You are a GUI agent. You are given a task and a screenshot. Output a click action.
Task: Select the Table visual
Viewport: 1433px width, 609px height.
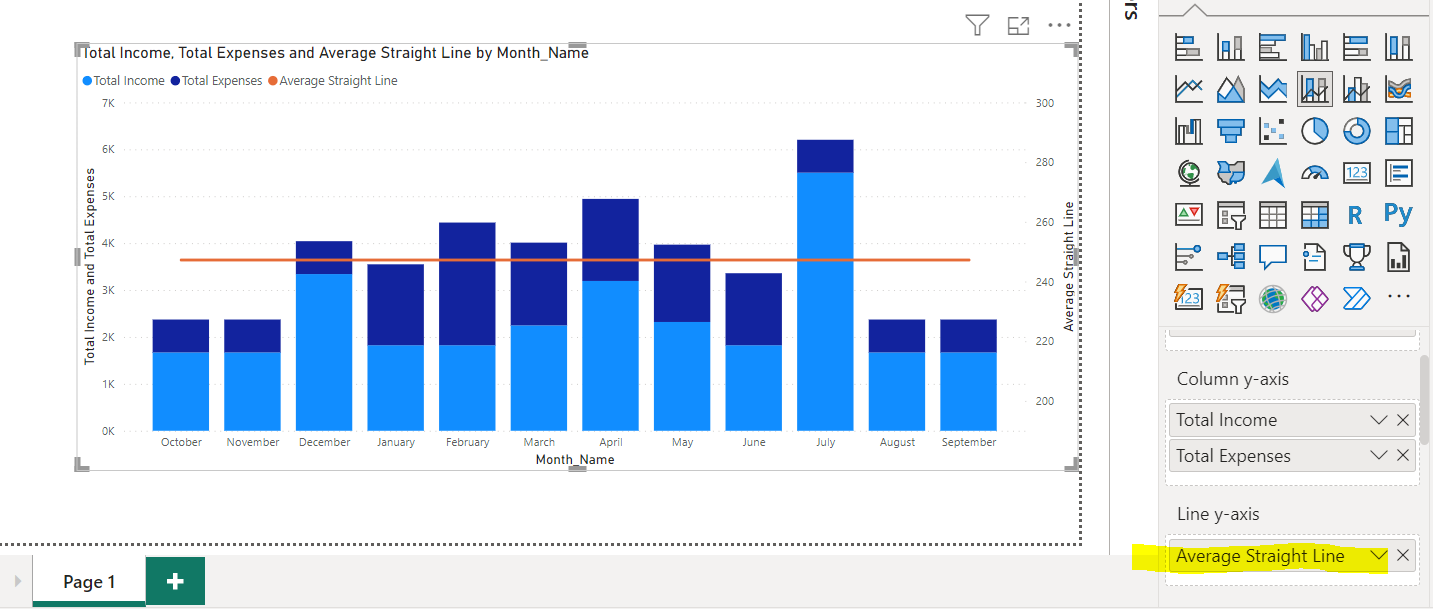tap(1272, 214)
